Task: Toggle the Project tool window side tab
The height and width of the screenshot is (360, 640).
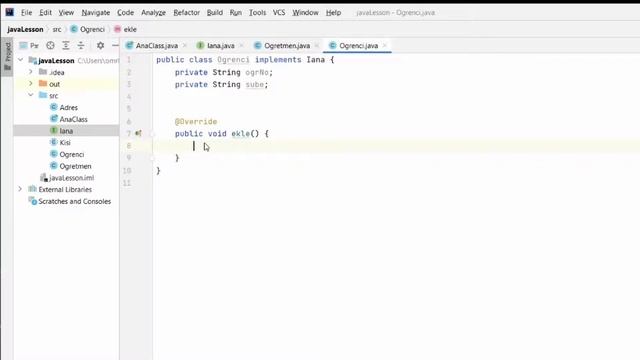Action: point(7,56)
